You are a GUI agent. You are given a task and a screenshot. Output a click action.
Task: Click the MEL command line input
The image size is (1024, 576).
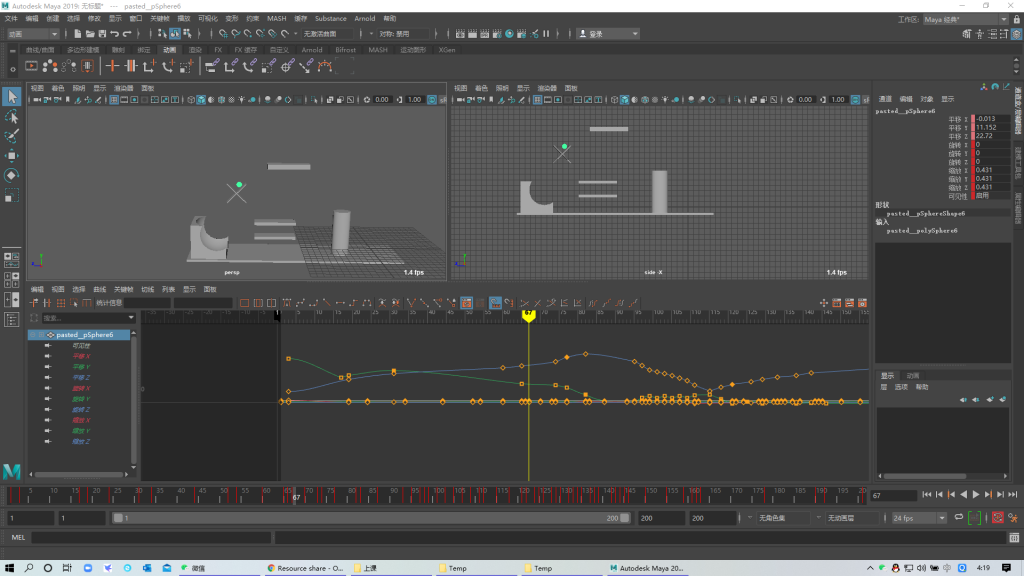(x=151, y=537)
